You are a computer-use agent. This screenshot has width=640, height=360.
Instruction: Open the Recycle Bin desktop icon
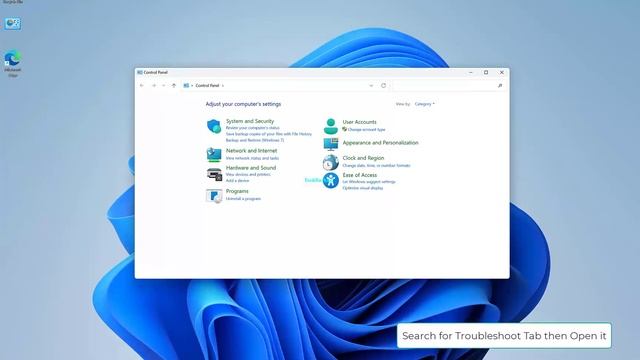click(13, 2)
